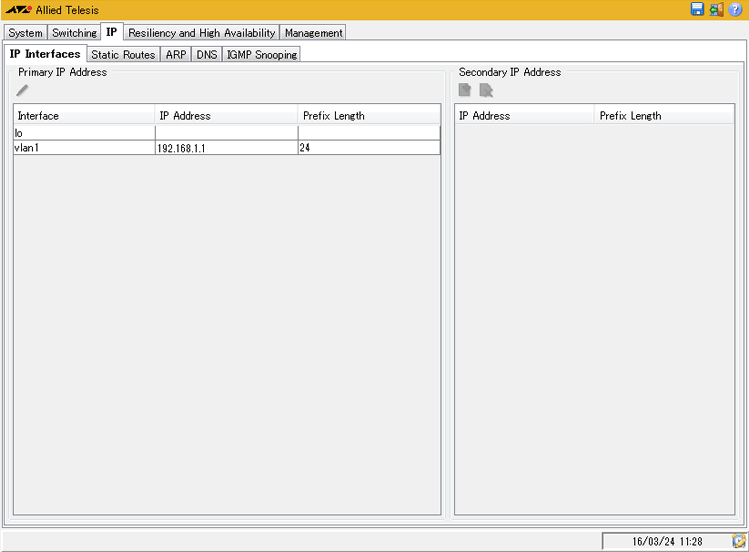The width and height of the screenshot is (749, 552).
Task: Open help with the question mark icon
Action: pos(736,9)
